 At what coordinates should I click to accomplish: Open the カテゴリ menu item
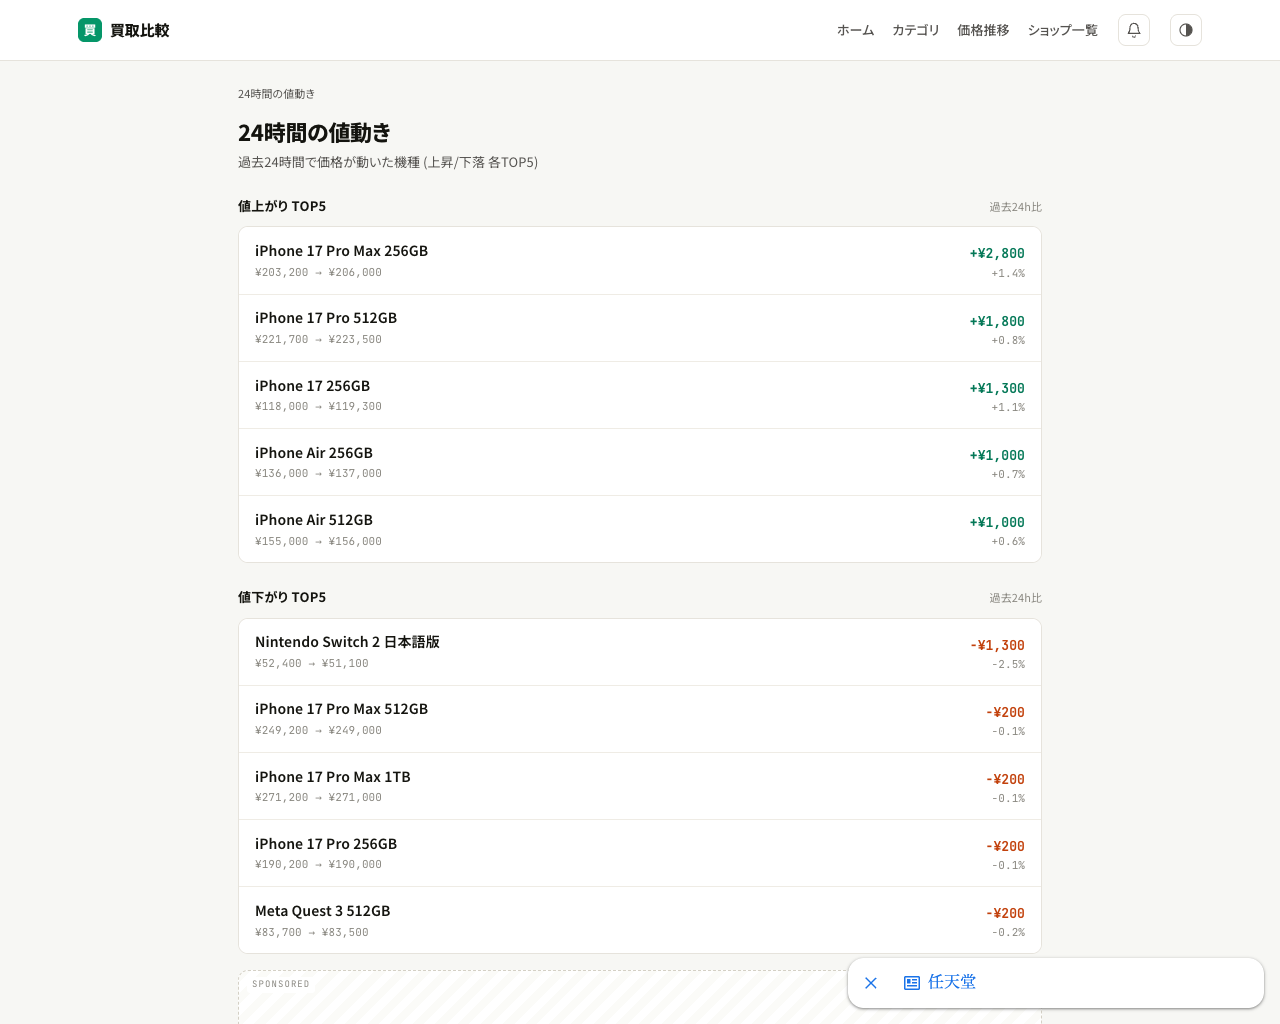916,30
